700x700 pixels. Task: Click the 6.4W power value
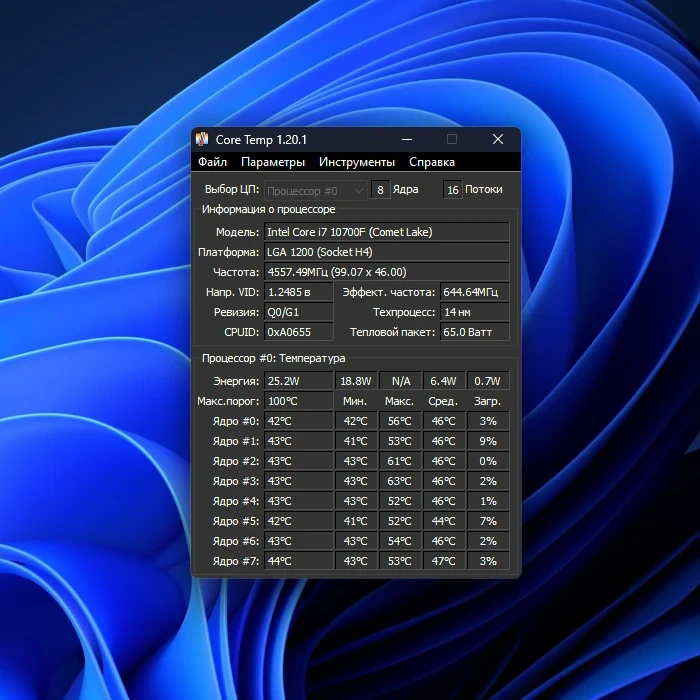444,381
